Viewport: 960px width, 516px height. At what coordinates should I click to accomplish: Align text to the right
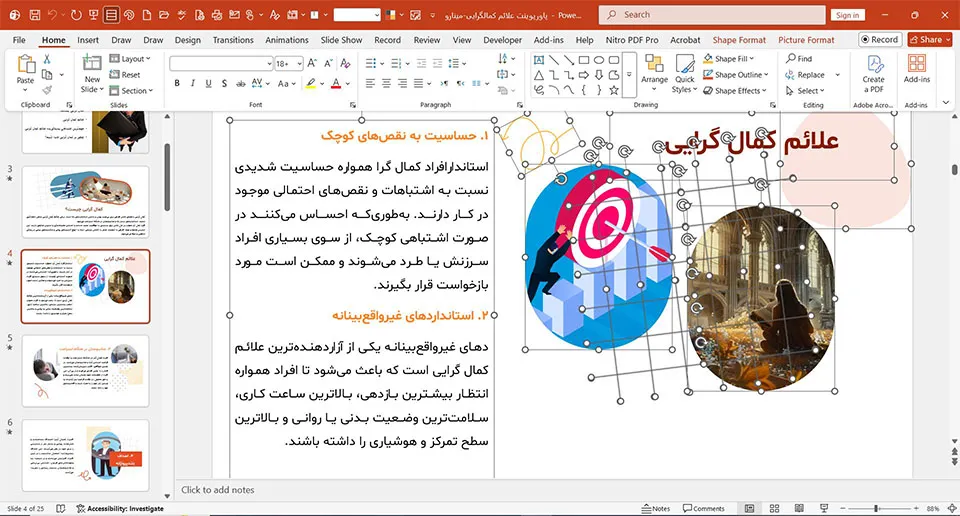(402, 83)
